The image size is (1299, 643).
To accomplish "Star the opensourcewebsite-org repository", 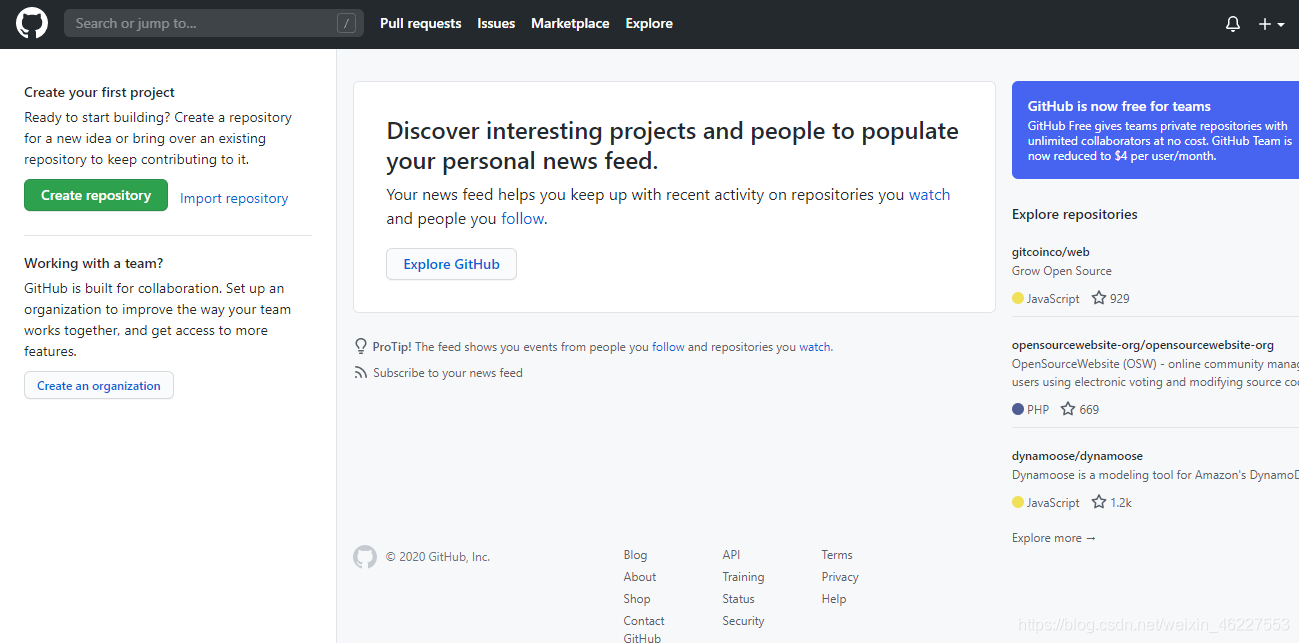I will (1068, 409).
